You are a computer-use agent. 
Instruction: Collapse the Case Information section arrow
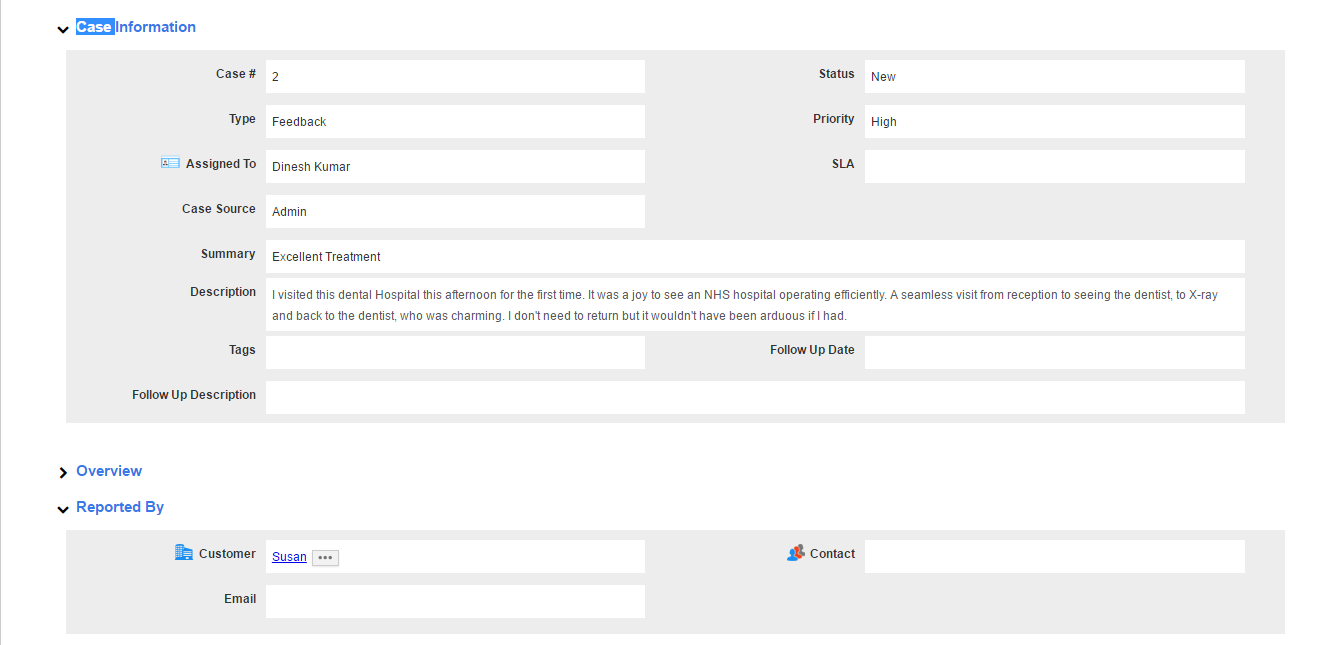[x=63, y=29]
